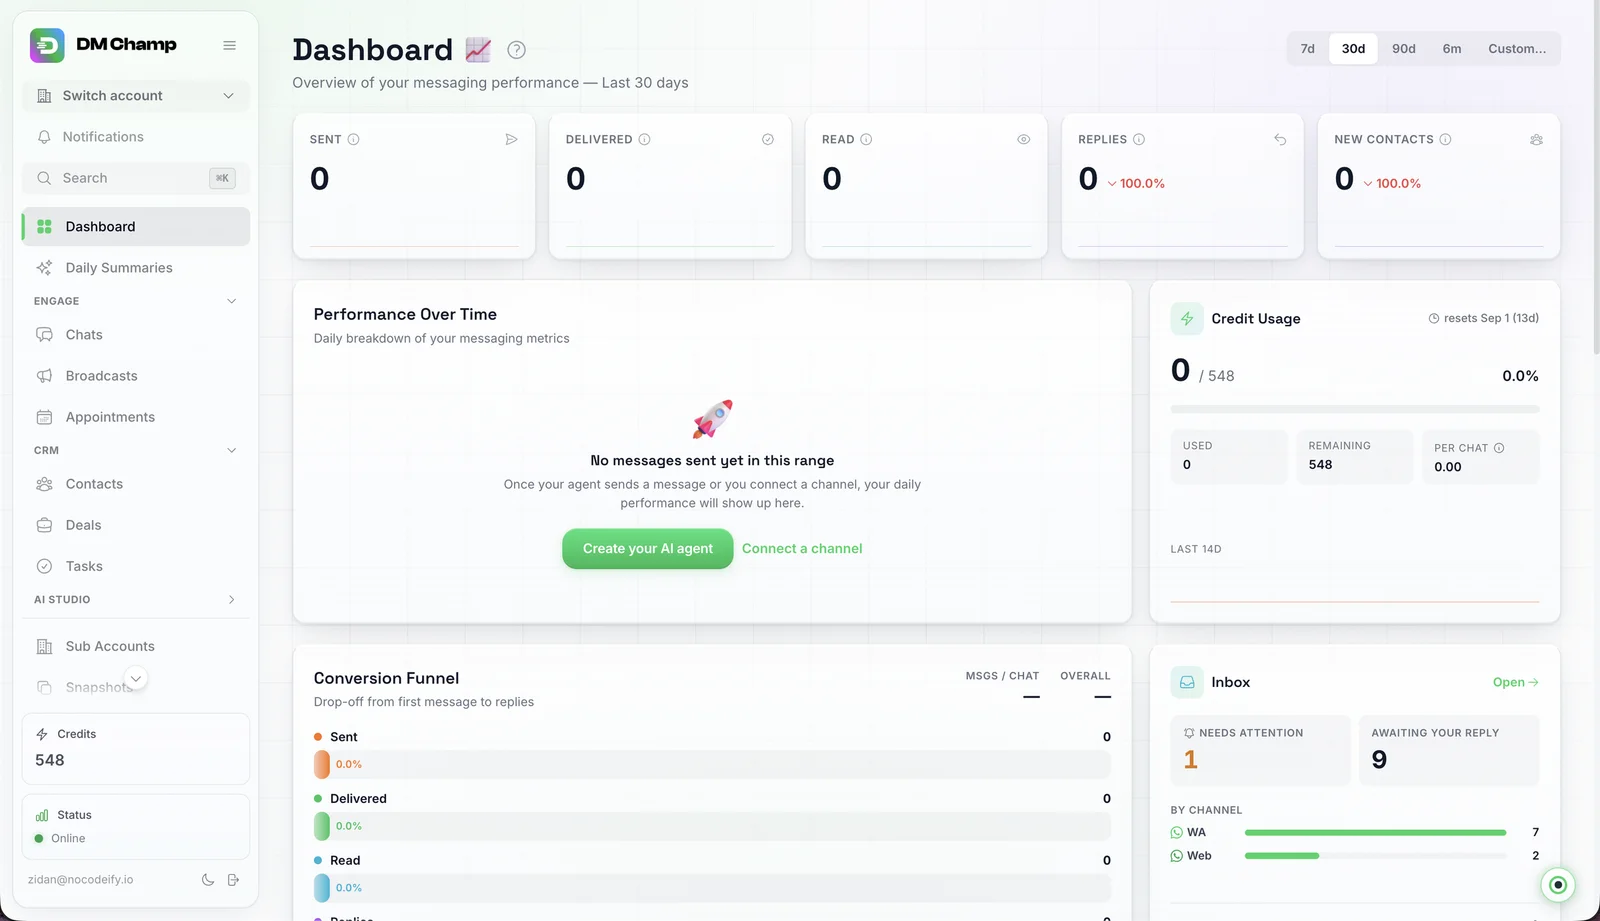Open the dashboard help question mark icon
Image resolution: width=1600 pixels, height=921 pixels.
coord(516,50)
